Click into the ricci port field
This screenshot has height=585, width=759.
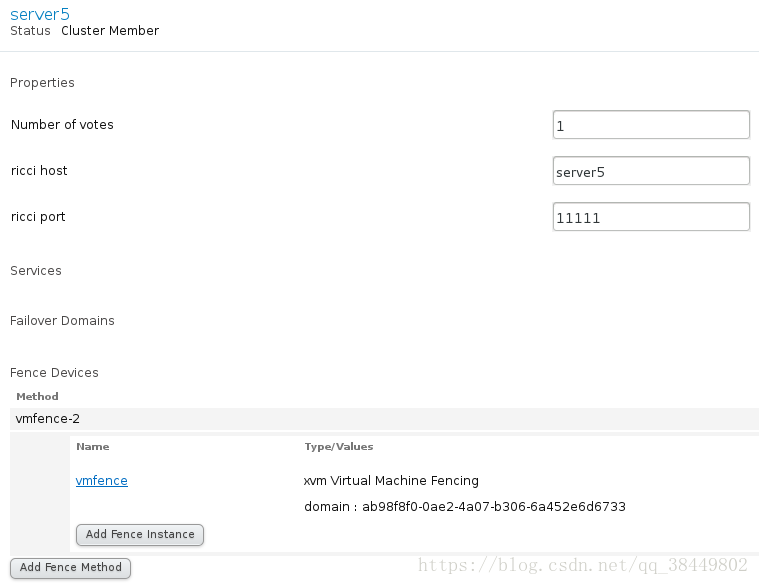point(651,217)
